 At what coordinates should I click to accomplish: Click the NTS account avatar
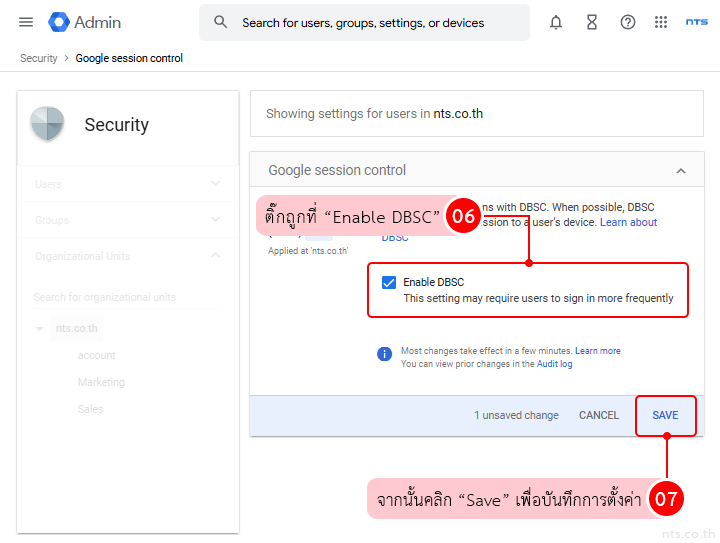coord(697,22)
